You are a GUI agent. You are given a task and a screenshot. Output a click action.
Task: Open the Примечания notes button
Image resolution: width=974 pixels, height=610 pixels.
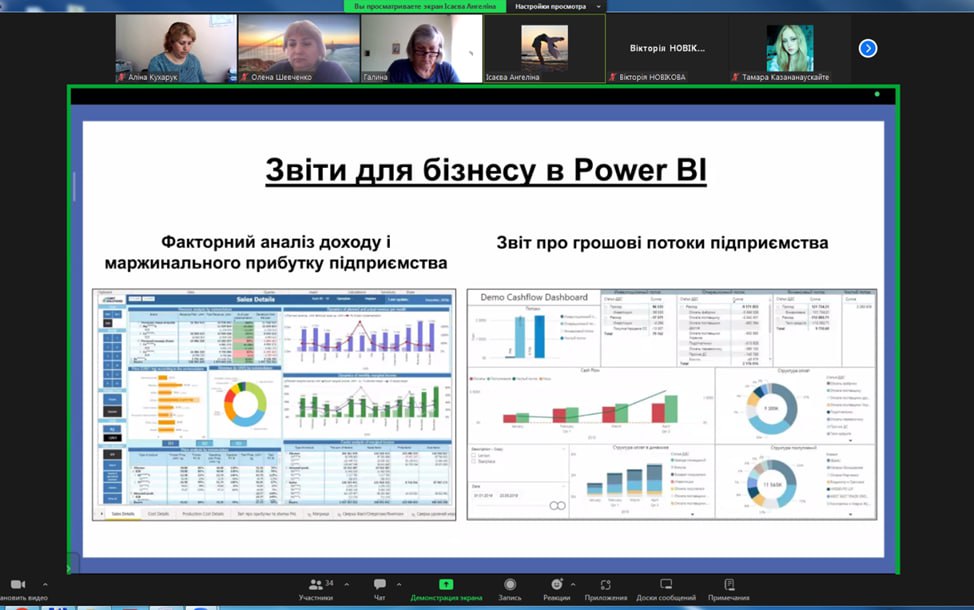(729, 590)
